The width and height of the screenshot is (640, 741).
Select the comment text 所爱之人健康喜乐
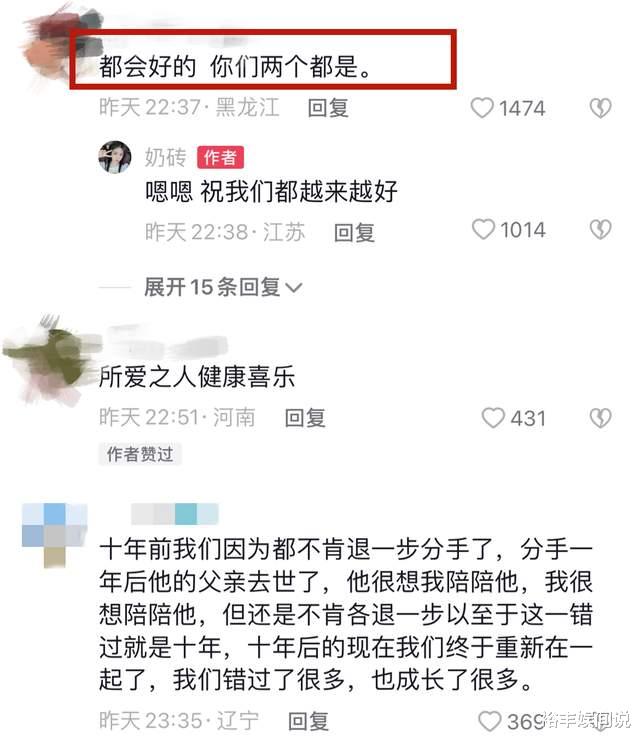coord(197,377)
